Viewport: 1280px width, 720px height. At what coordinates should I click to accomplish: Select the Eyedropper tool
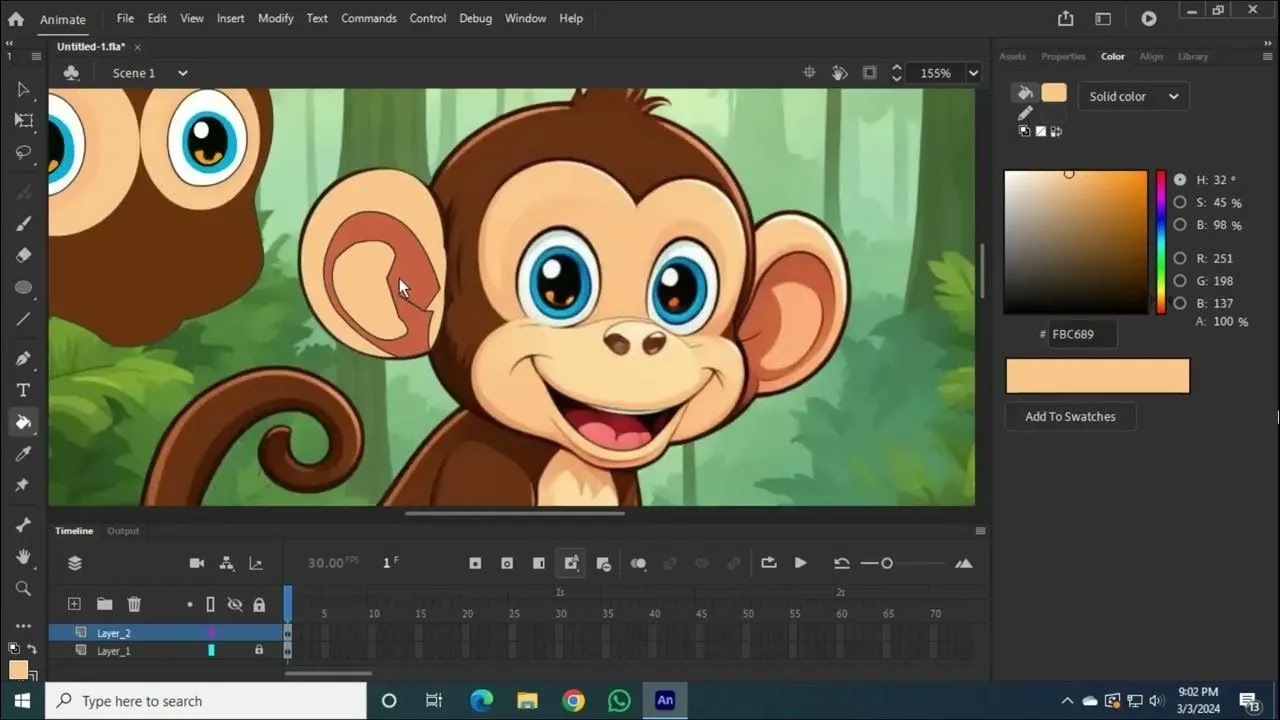pos(24,454)
